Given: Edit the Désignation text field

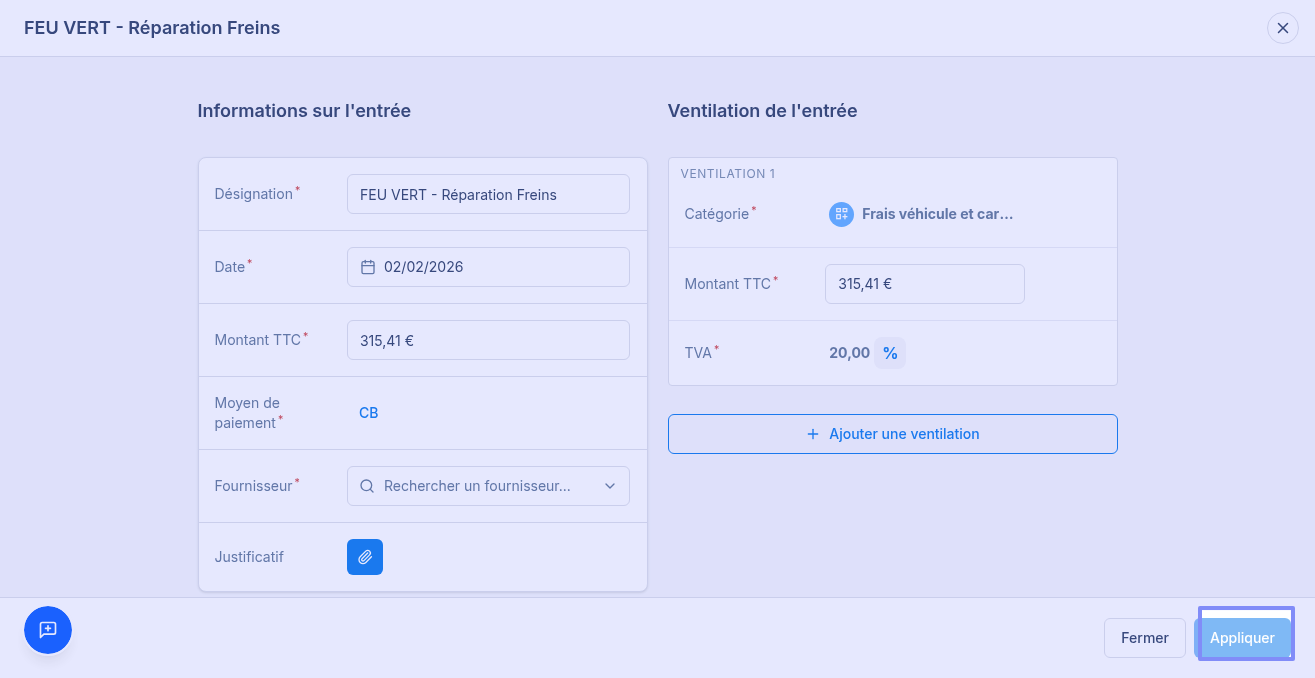Looking at the screenshot, I should pos(488,194).
